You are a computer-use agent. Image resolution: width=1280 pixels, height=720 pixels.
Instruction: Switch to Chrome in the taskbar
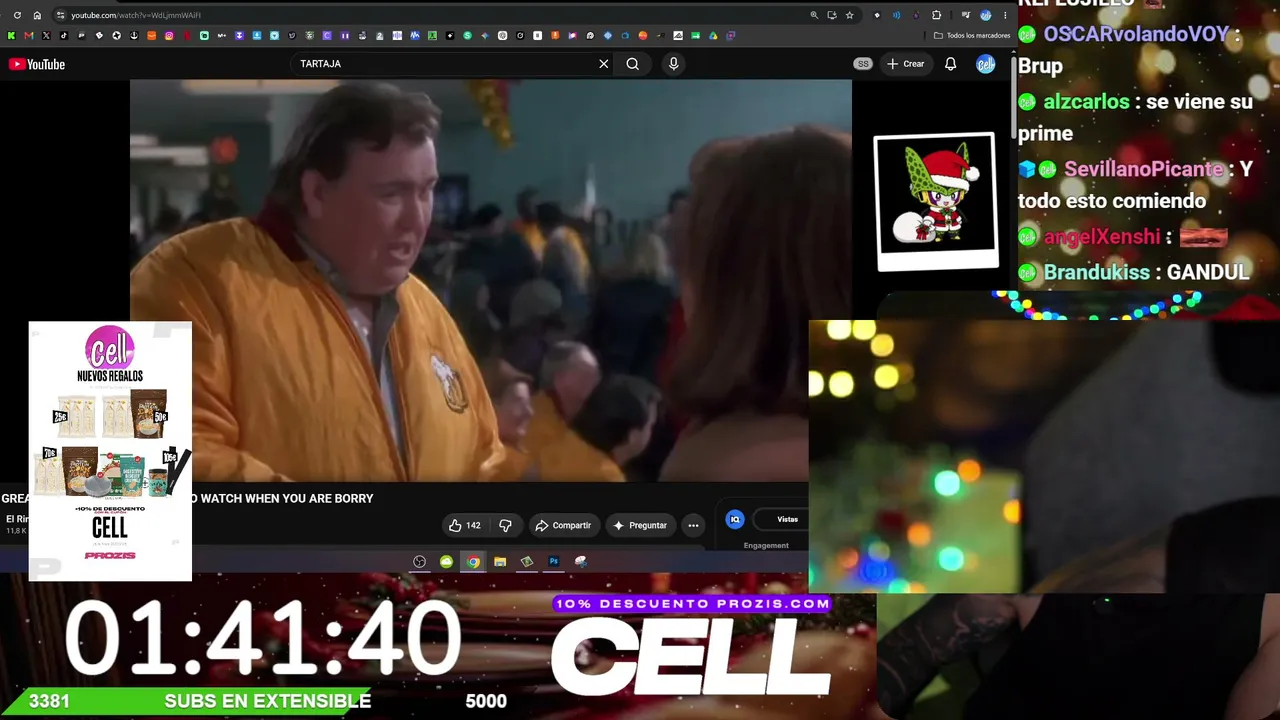pos(473,562)
